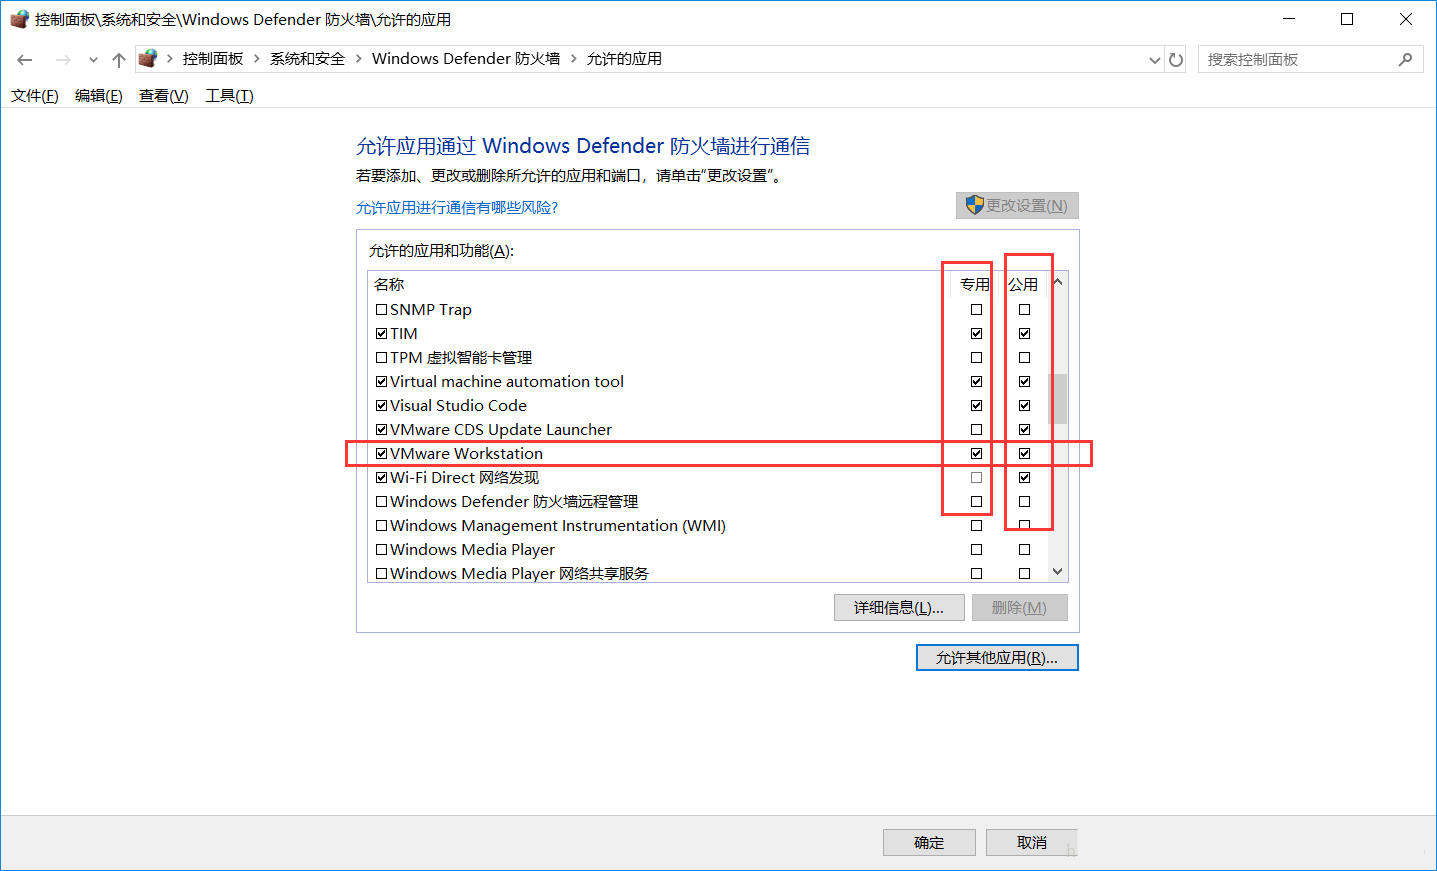Toggle 专用 checkbox for VMware CDS Update Launcher

976,430
